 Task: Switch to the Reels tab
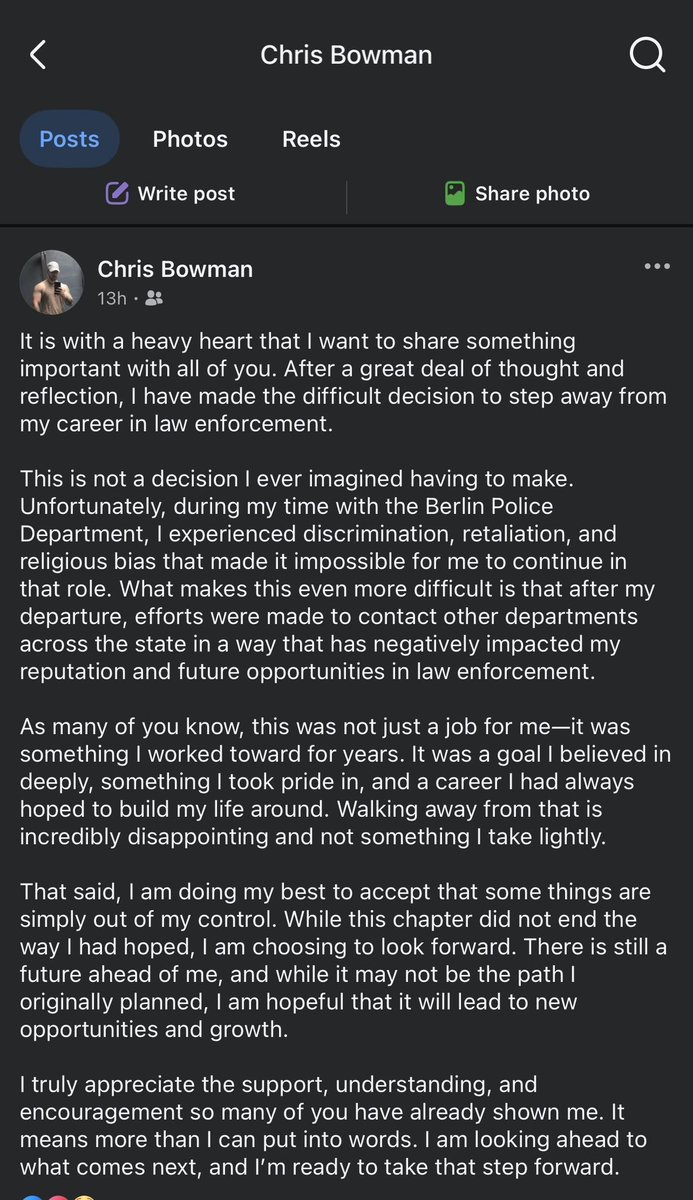coord(311,139)
